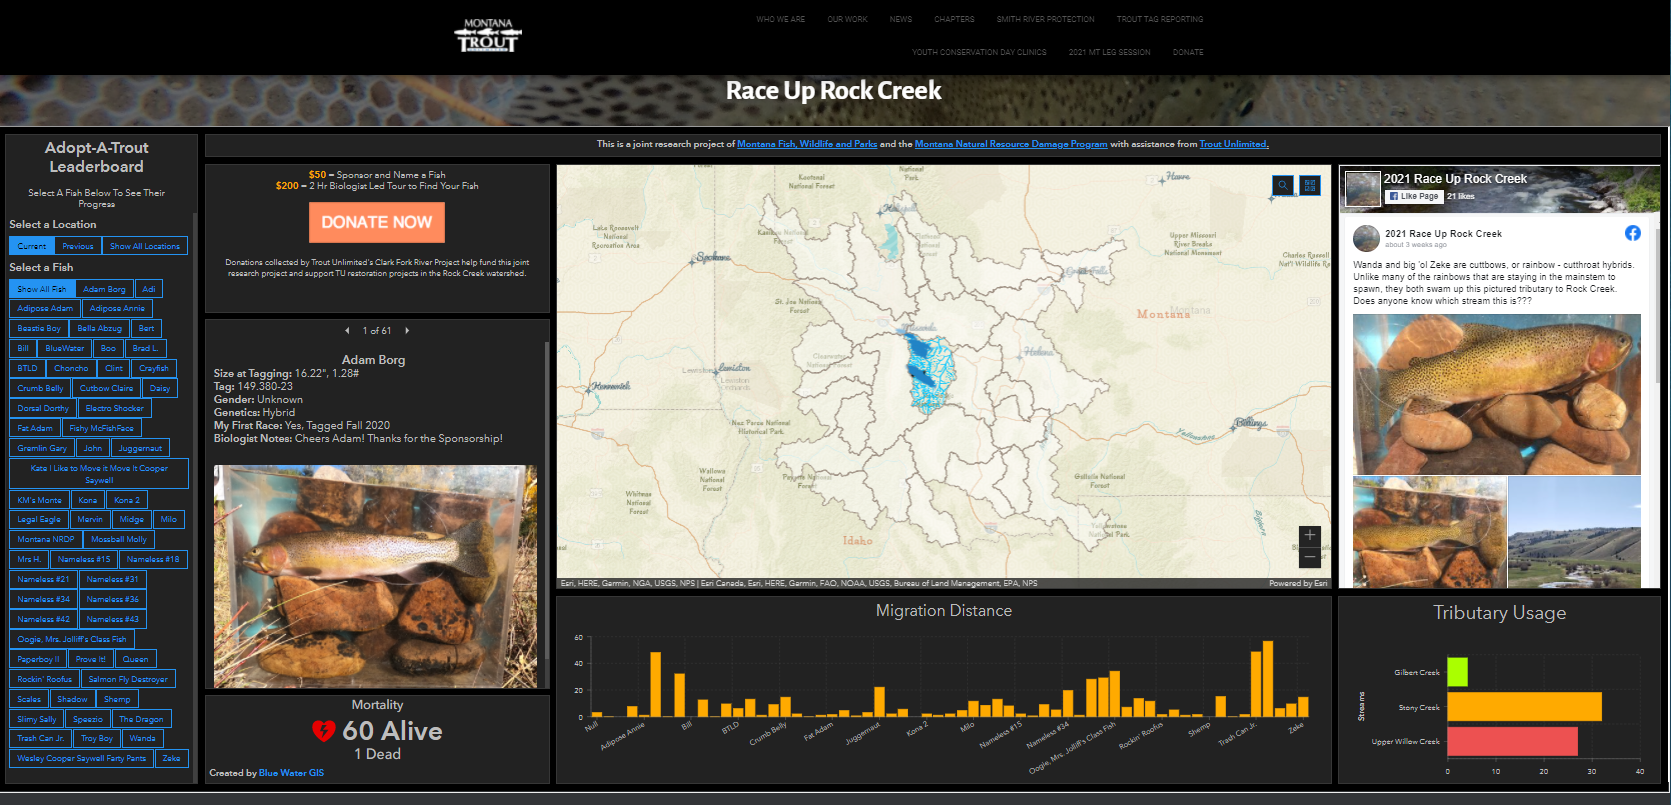Open the Our Work menu
The width and height of the screenshot is (1671, 805).
pos(848,19)
